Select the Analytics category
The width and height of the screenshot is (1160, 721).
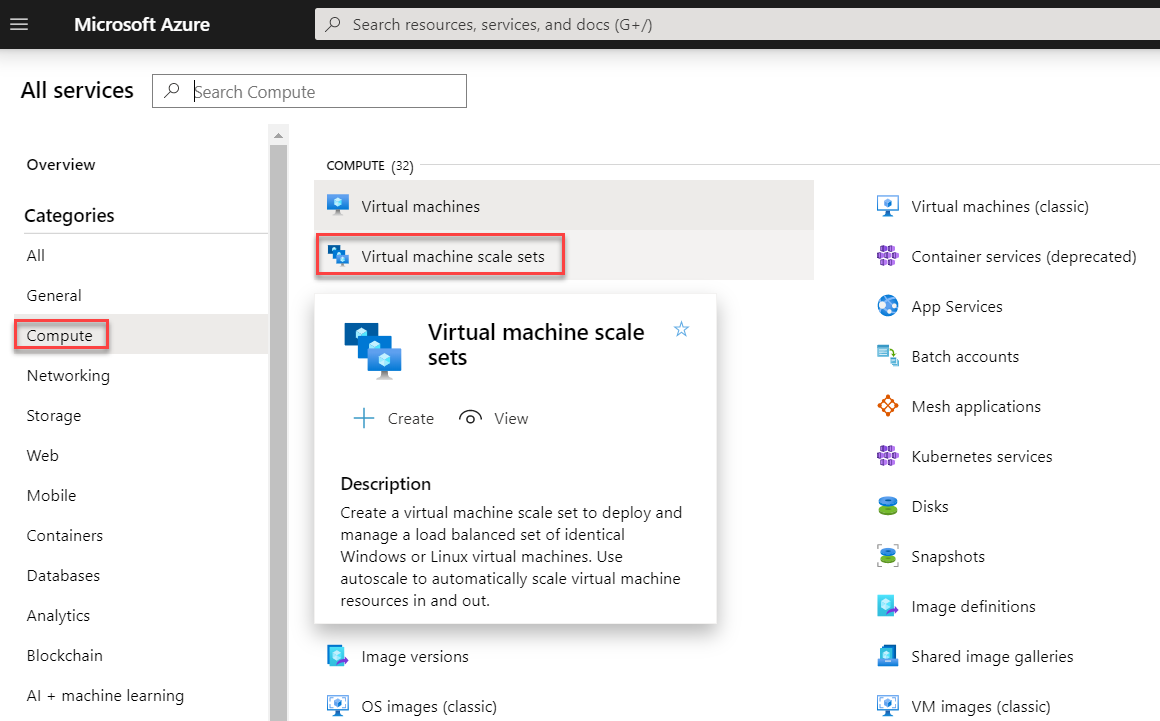[x=58, y=615]
